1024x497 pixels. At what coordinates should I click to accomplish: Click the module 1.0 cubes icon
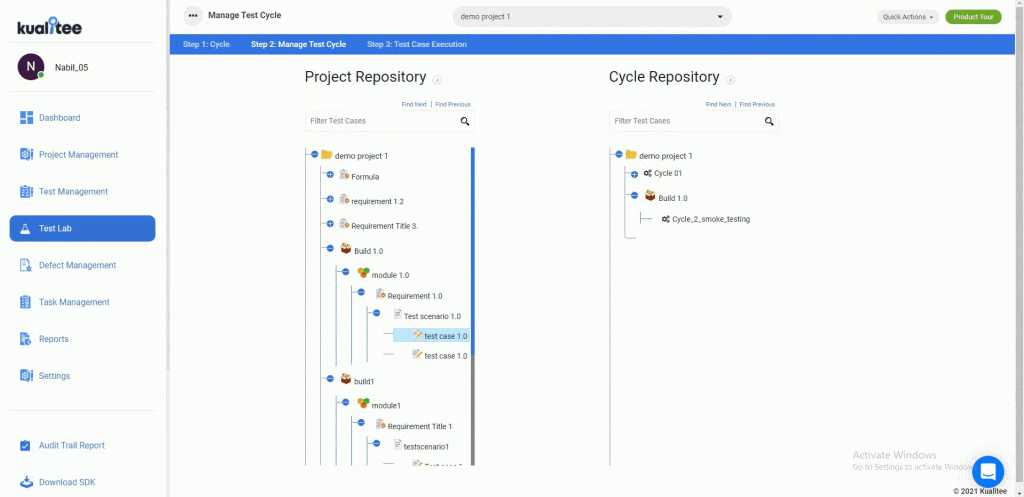(364, 273)
